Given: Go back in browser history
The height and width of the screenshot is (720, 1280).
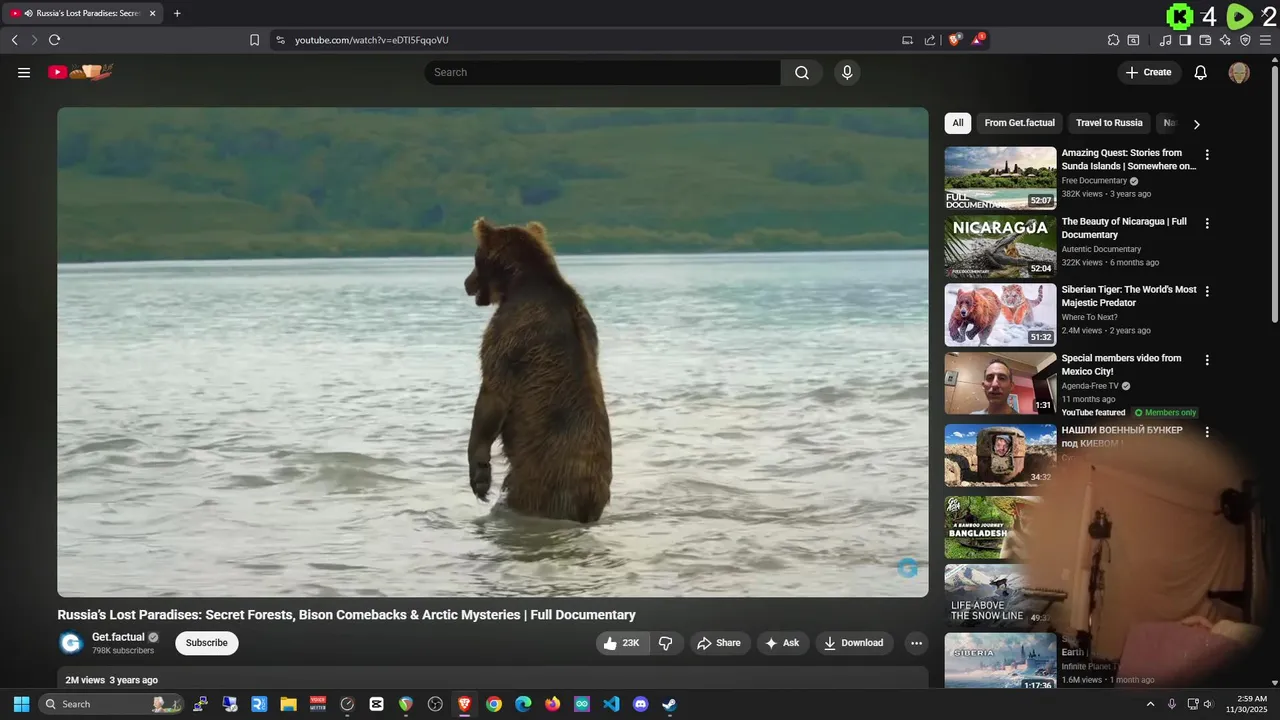Looking at the screenshot, I should click(14, 40).
